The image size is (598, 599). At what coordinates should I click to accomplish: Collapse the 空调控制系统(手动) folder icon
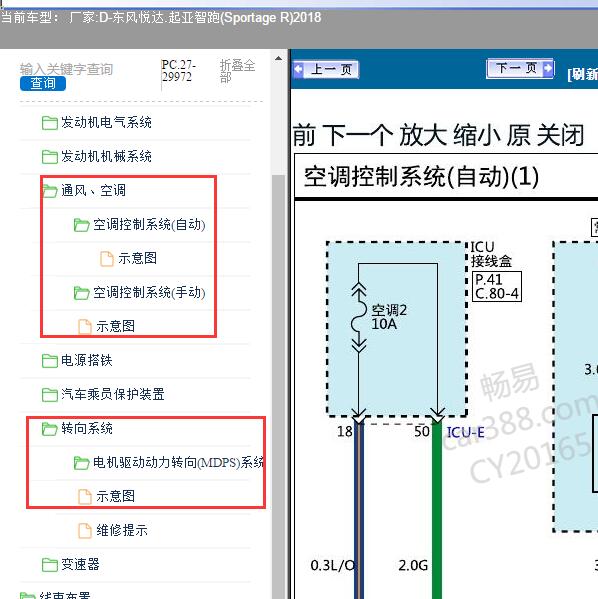pyautogui.click(x=81, y=293)
